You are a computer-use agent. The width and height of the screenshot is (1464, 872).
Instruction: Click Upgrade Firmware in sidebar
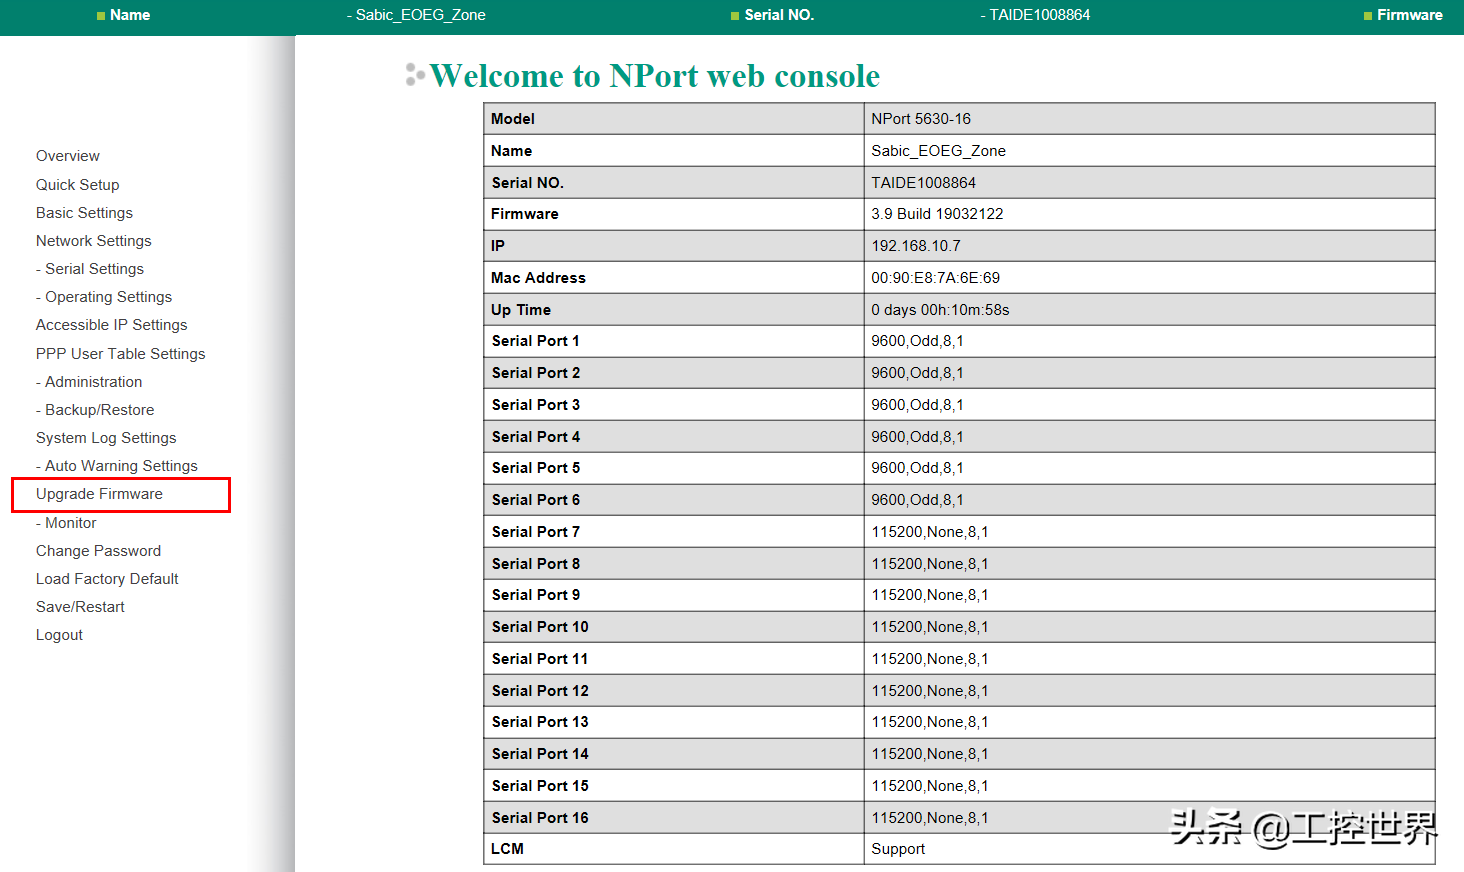(99, 494)
